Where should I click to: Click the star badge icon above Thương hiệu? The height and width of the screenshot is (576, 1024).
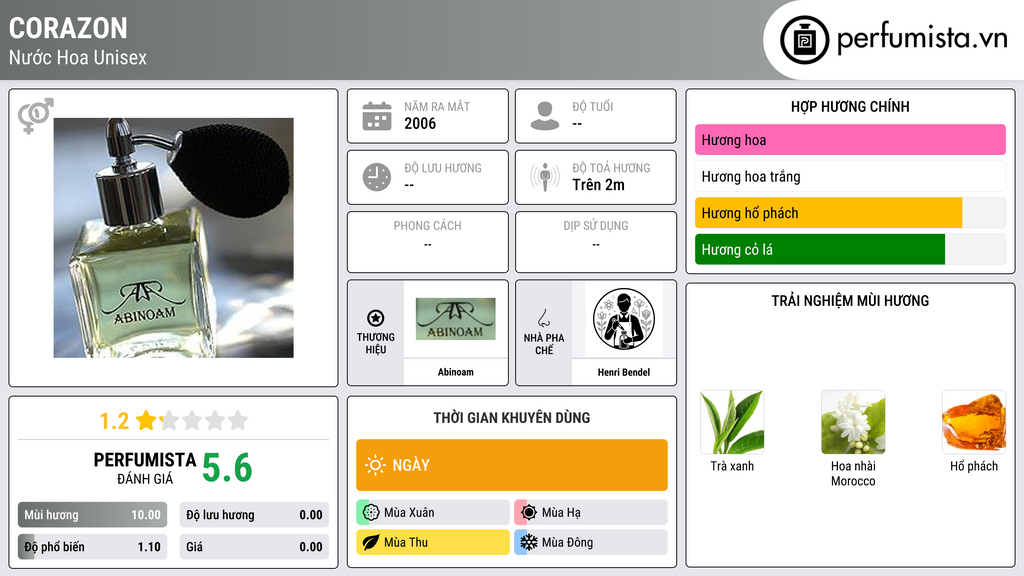click(376, 318)
